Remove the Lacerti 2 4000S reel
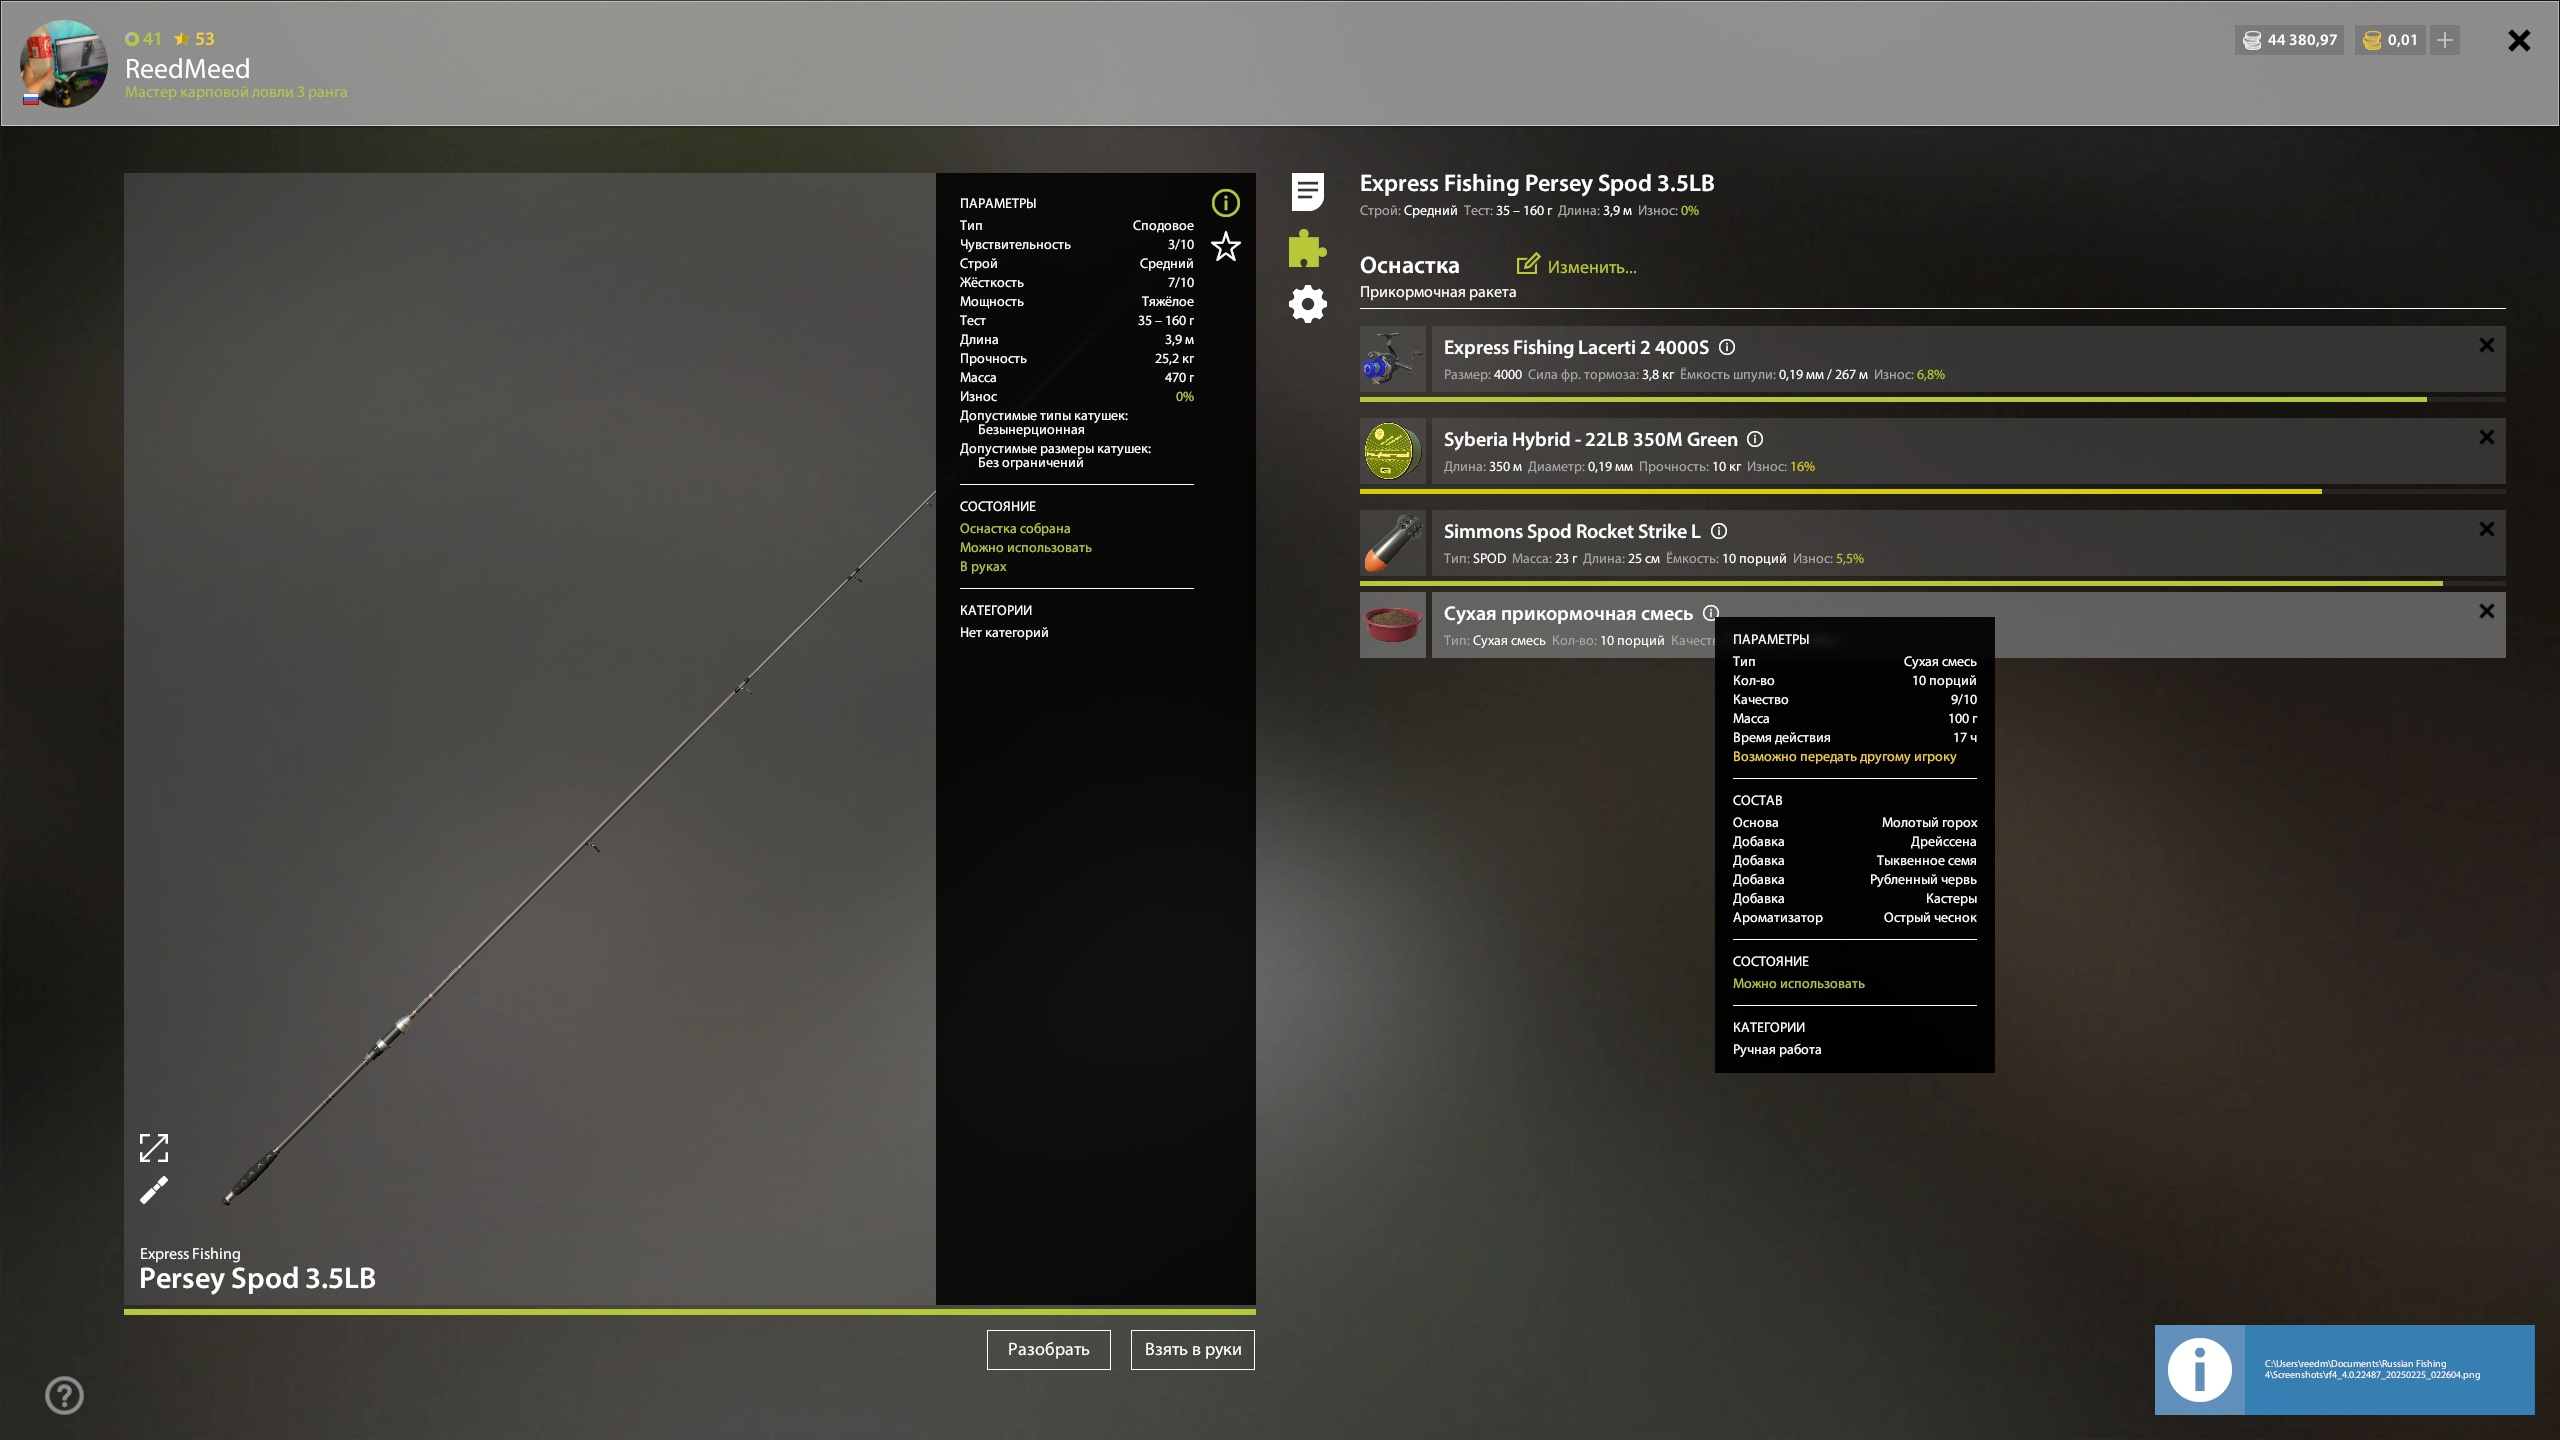The height and width of the screenshot is (1440, 2560). point(2487,345)
